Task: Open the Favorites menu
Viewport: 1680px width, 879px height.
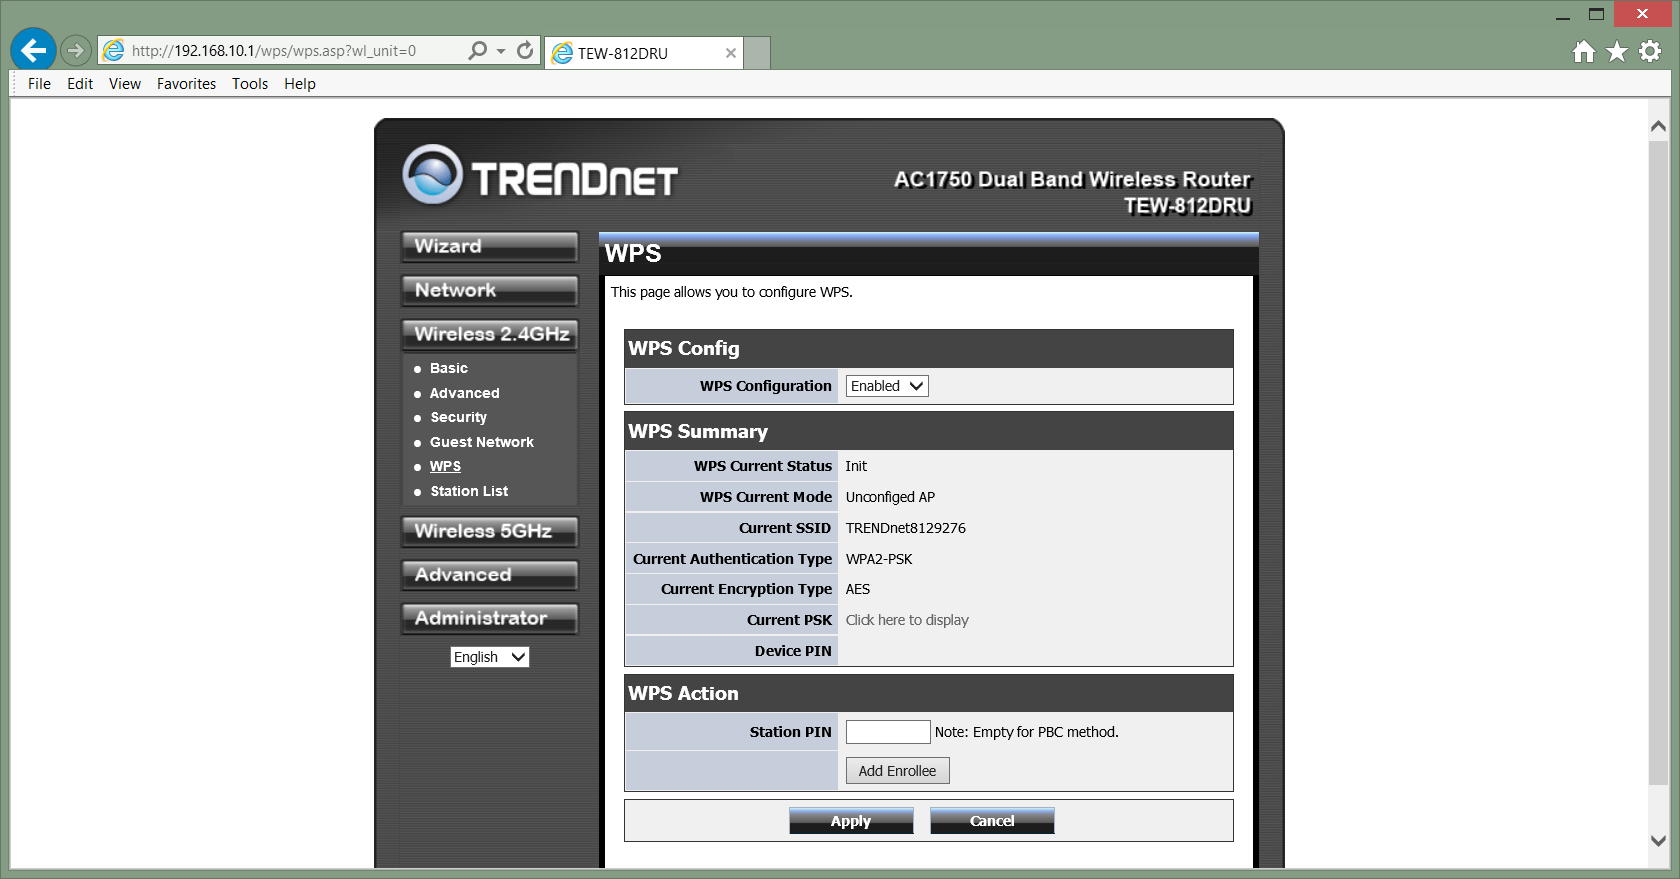Action: pyautogui.click(x=186, y=84)
